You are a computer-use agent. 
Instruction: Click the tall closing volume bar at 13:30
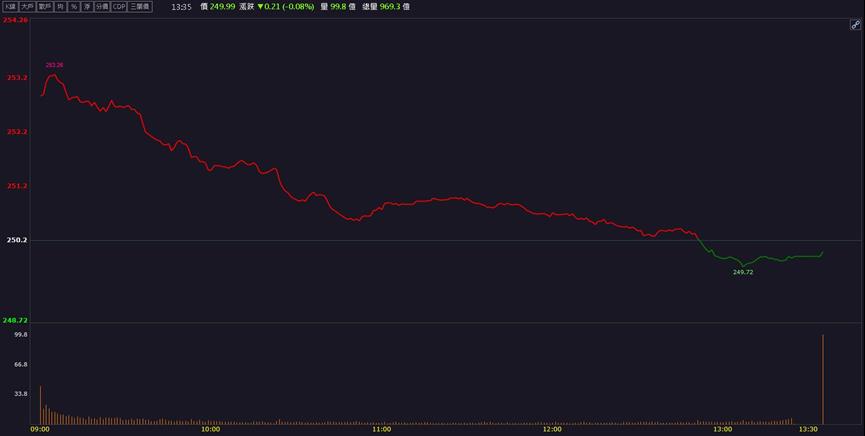tap(823, 379)
